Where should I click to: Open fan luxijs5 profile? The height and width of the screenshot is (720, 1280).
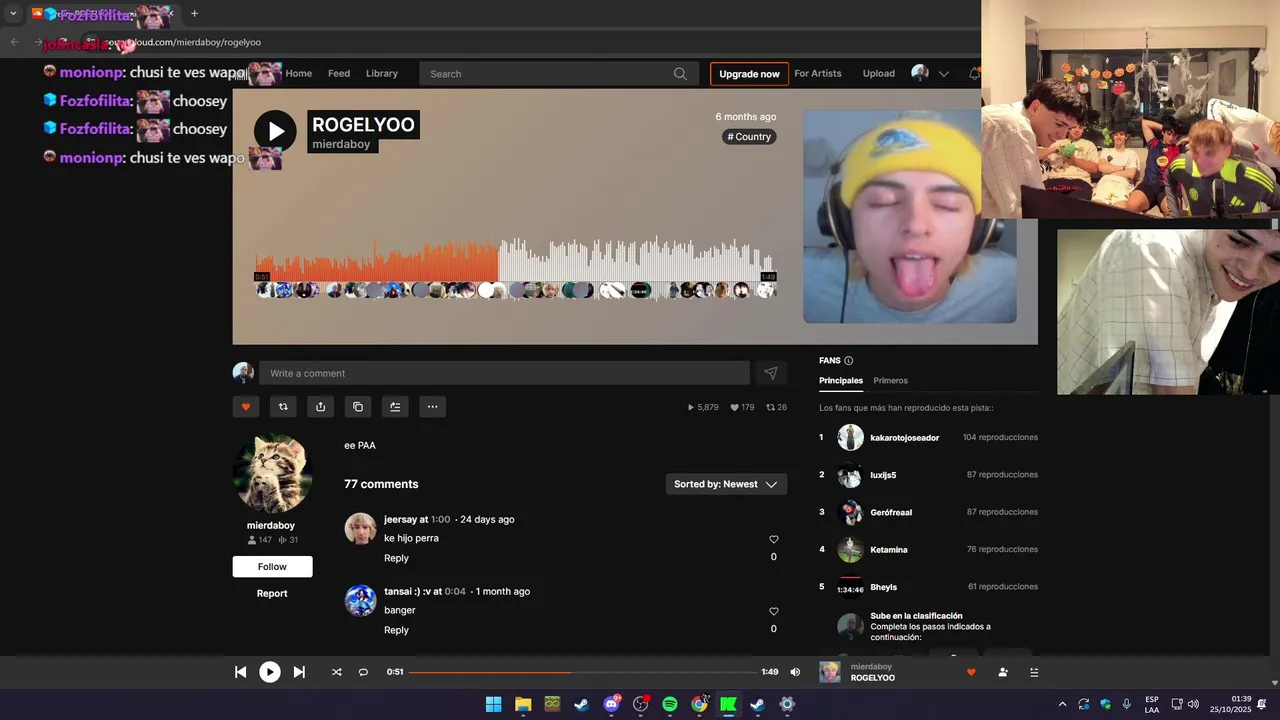pos(883,475)
